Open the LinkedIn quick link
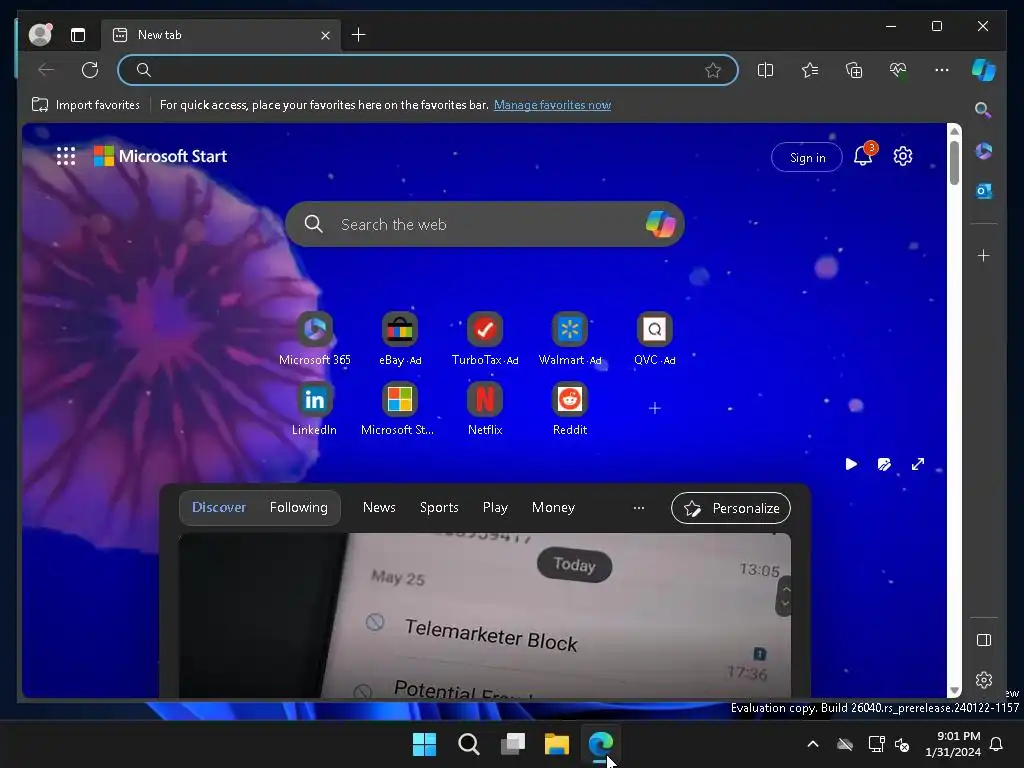 click(x=314, y=409)
